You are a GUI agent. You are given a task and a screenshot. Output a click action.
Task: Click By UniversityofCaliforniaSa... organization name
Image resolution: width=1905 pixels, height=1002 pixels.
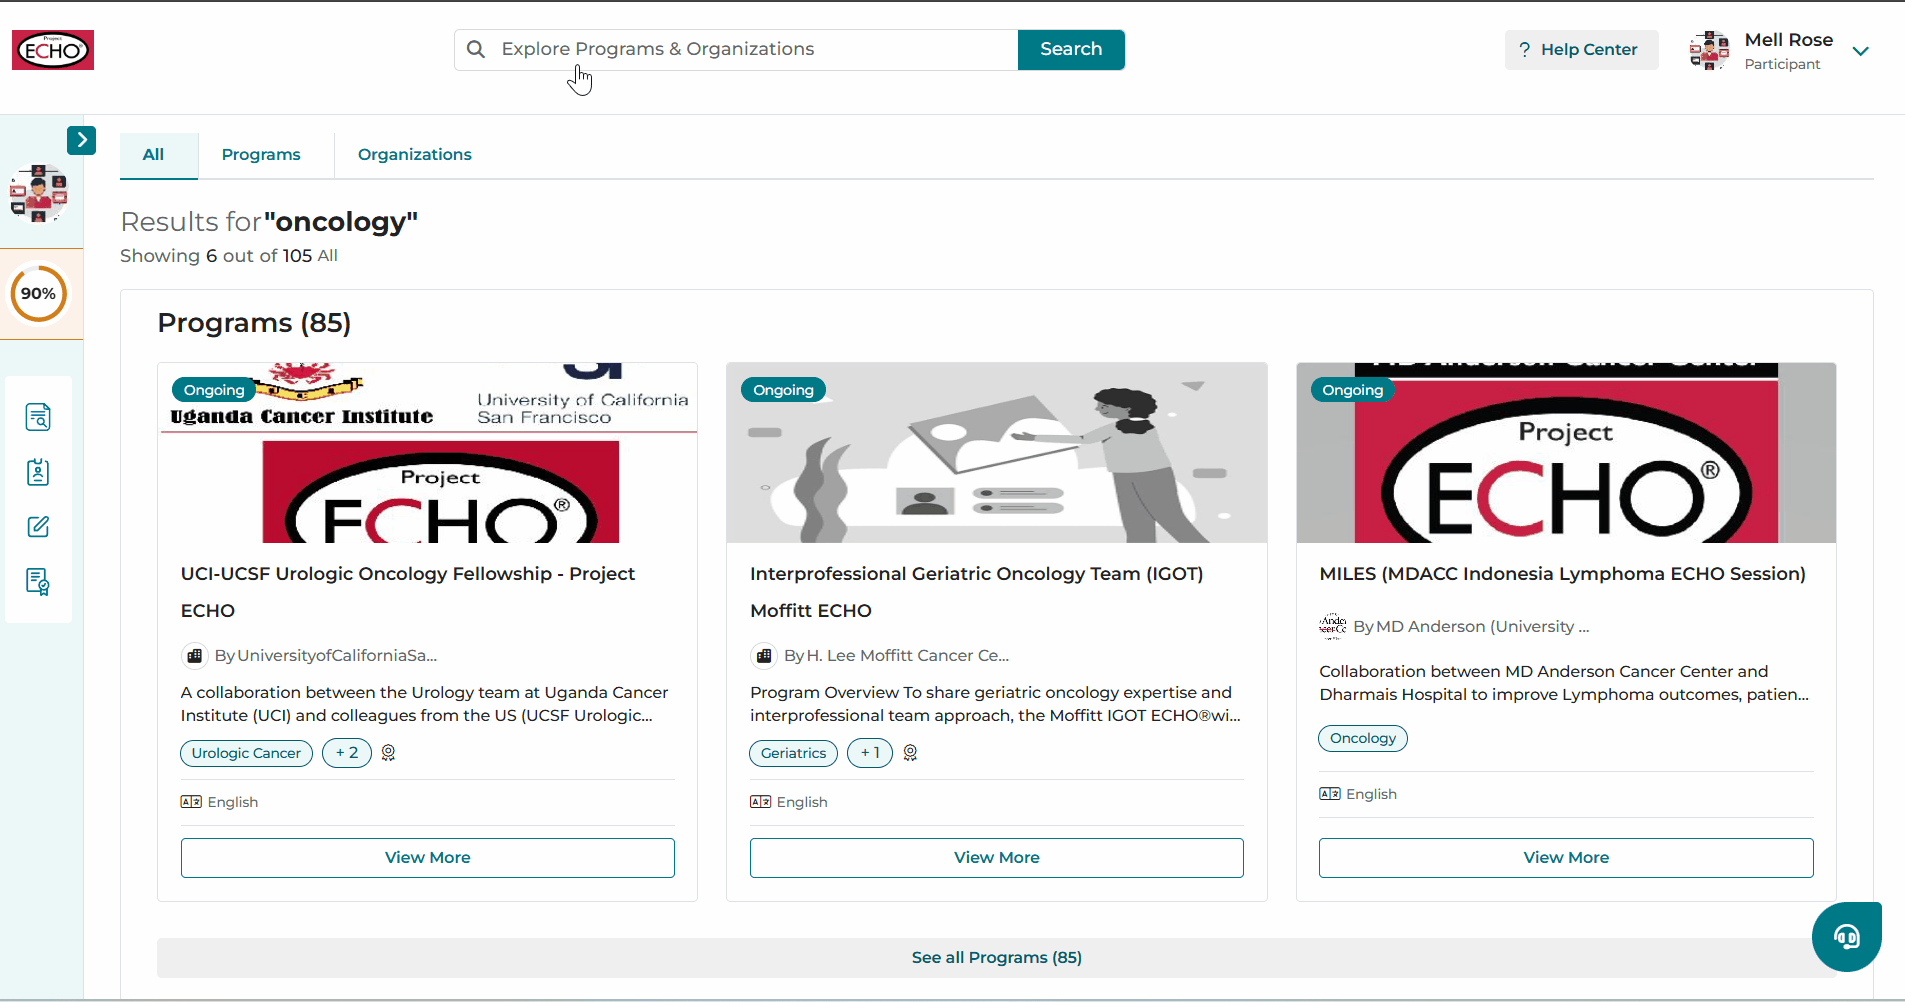coord(326,656)
